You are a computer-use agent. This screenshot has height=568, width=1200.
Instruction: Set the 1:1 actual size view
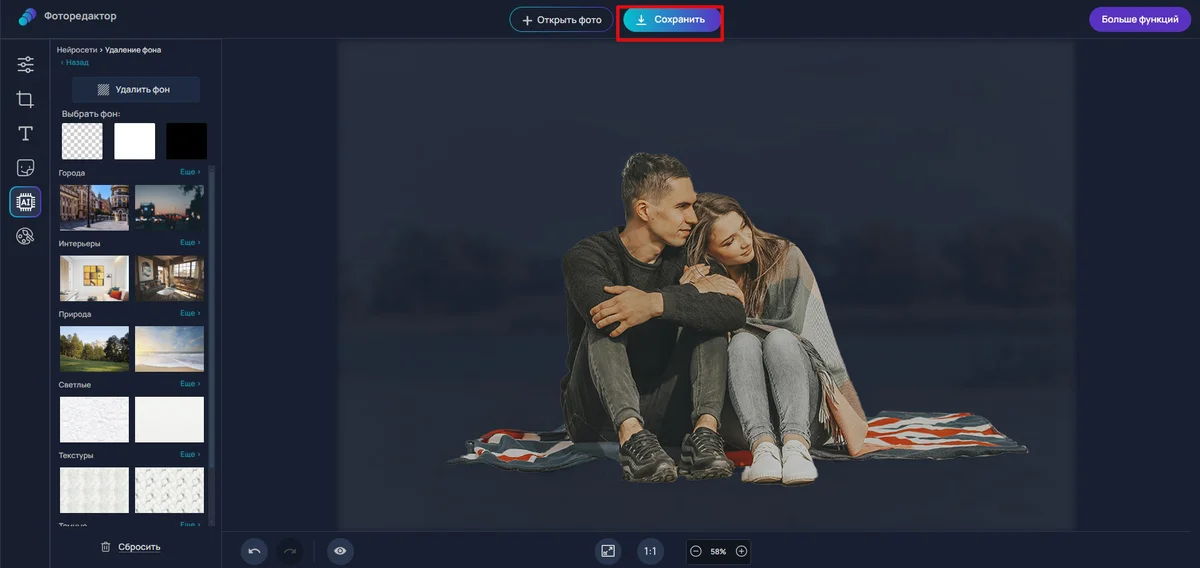click(x=650, y=551)
